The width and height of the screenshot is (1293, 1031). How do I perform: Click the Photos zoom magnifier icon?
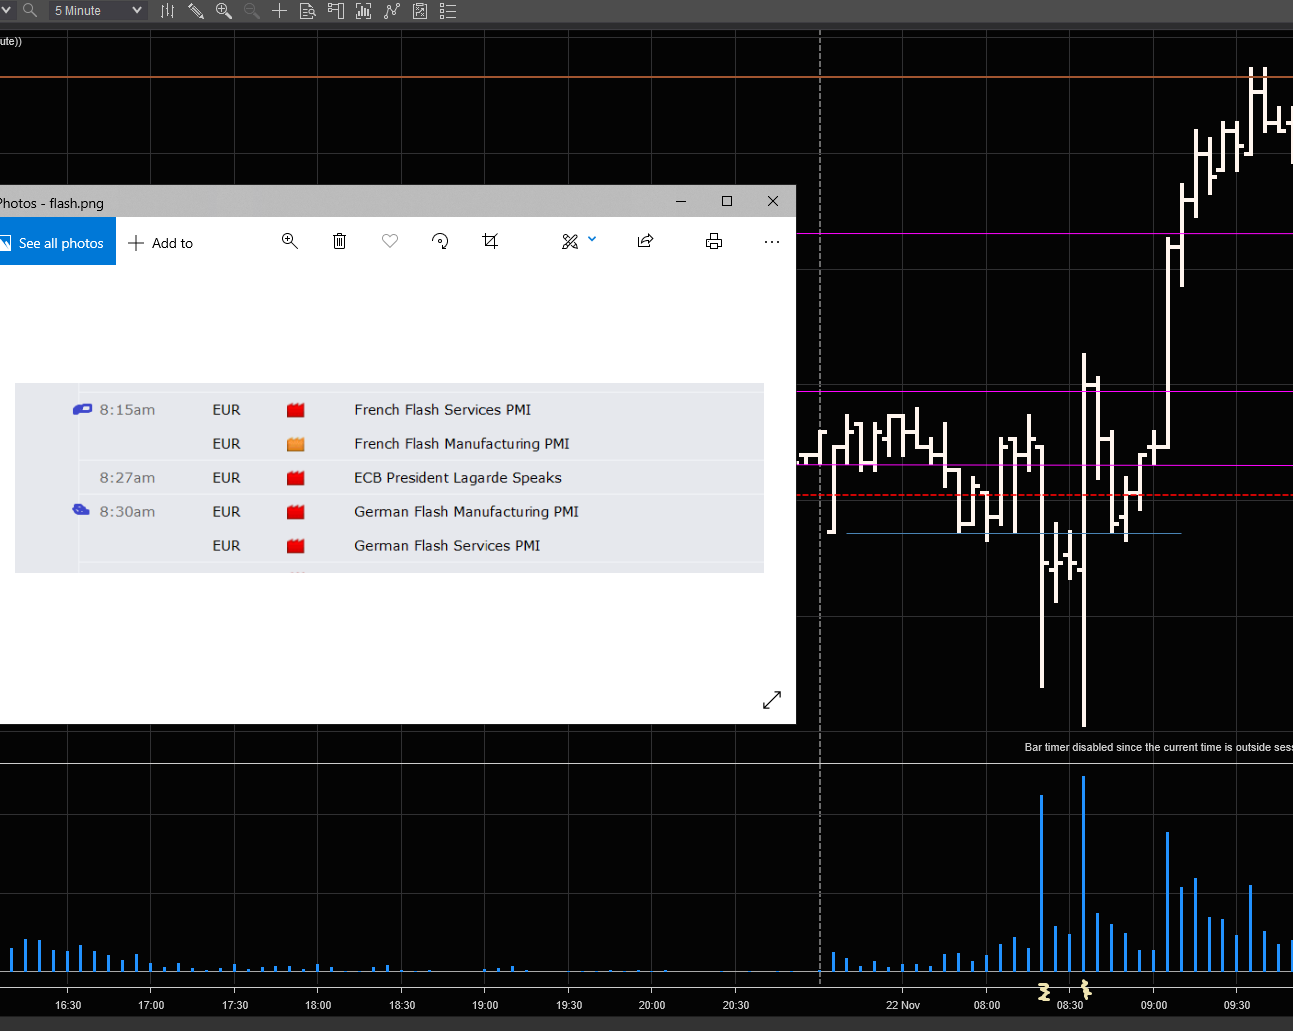tap(290, 241)
